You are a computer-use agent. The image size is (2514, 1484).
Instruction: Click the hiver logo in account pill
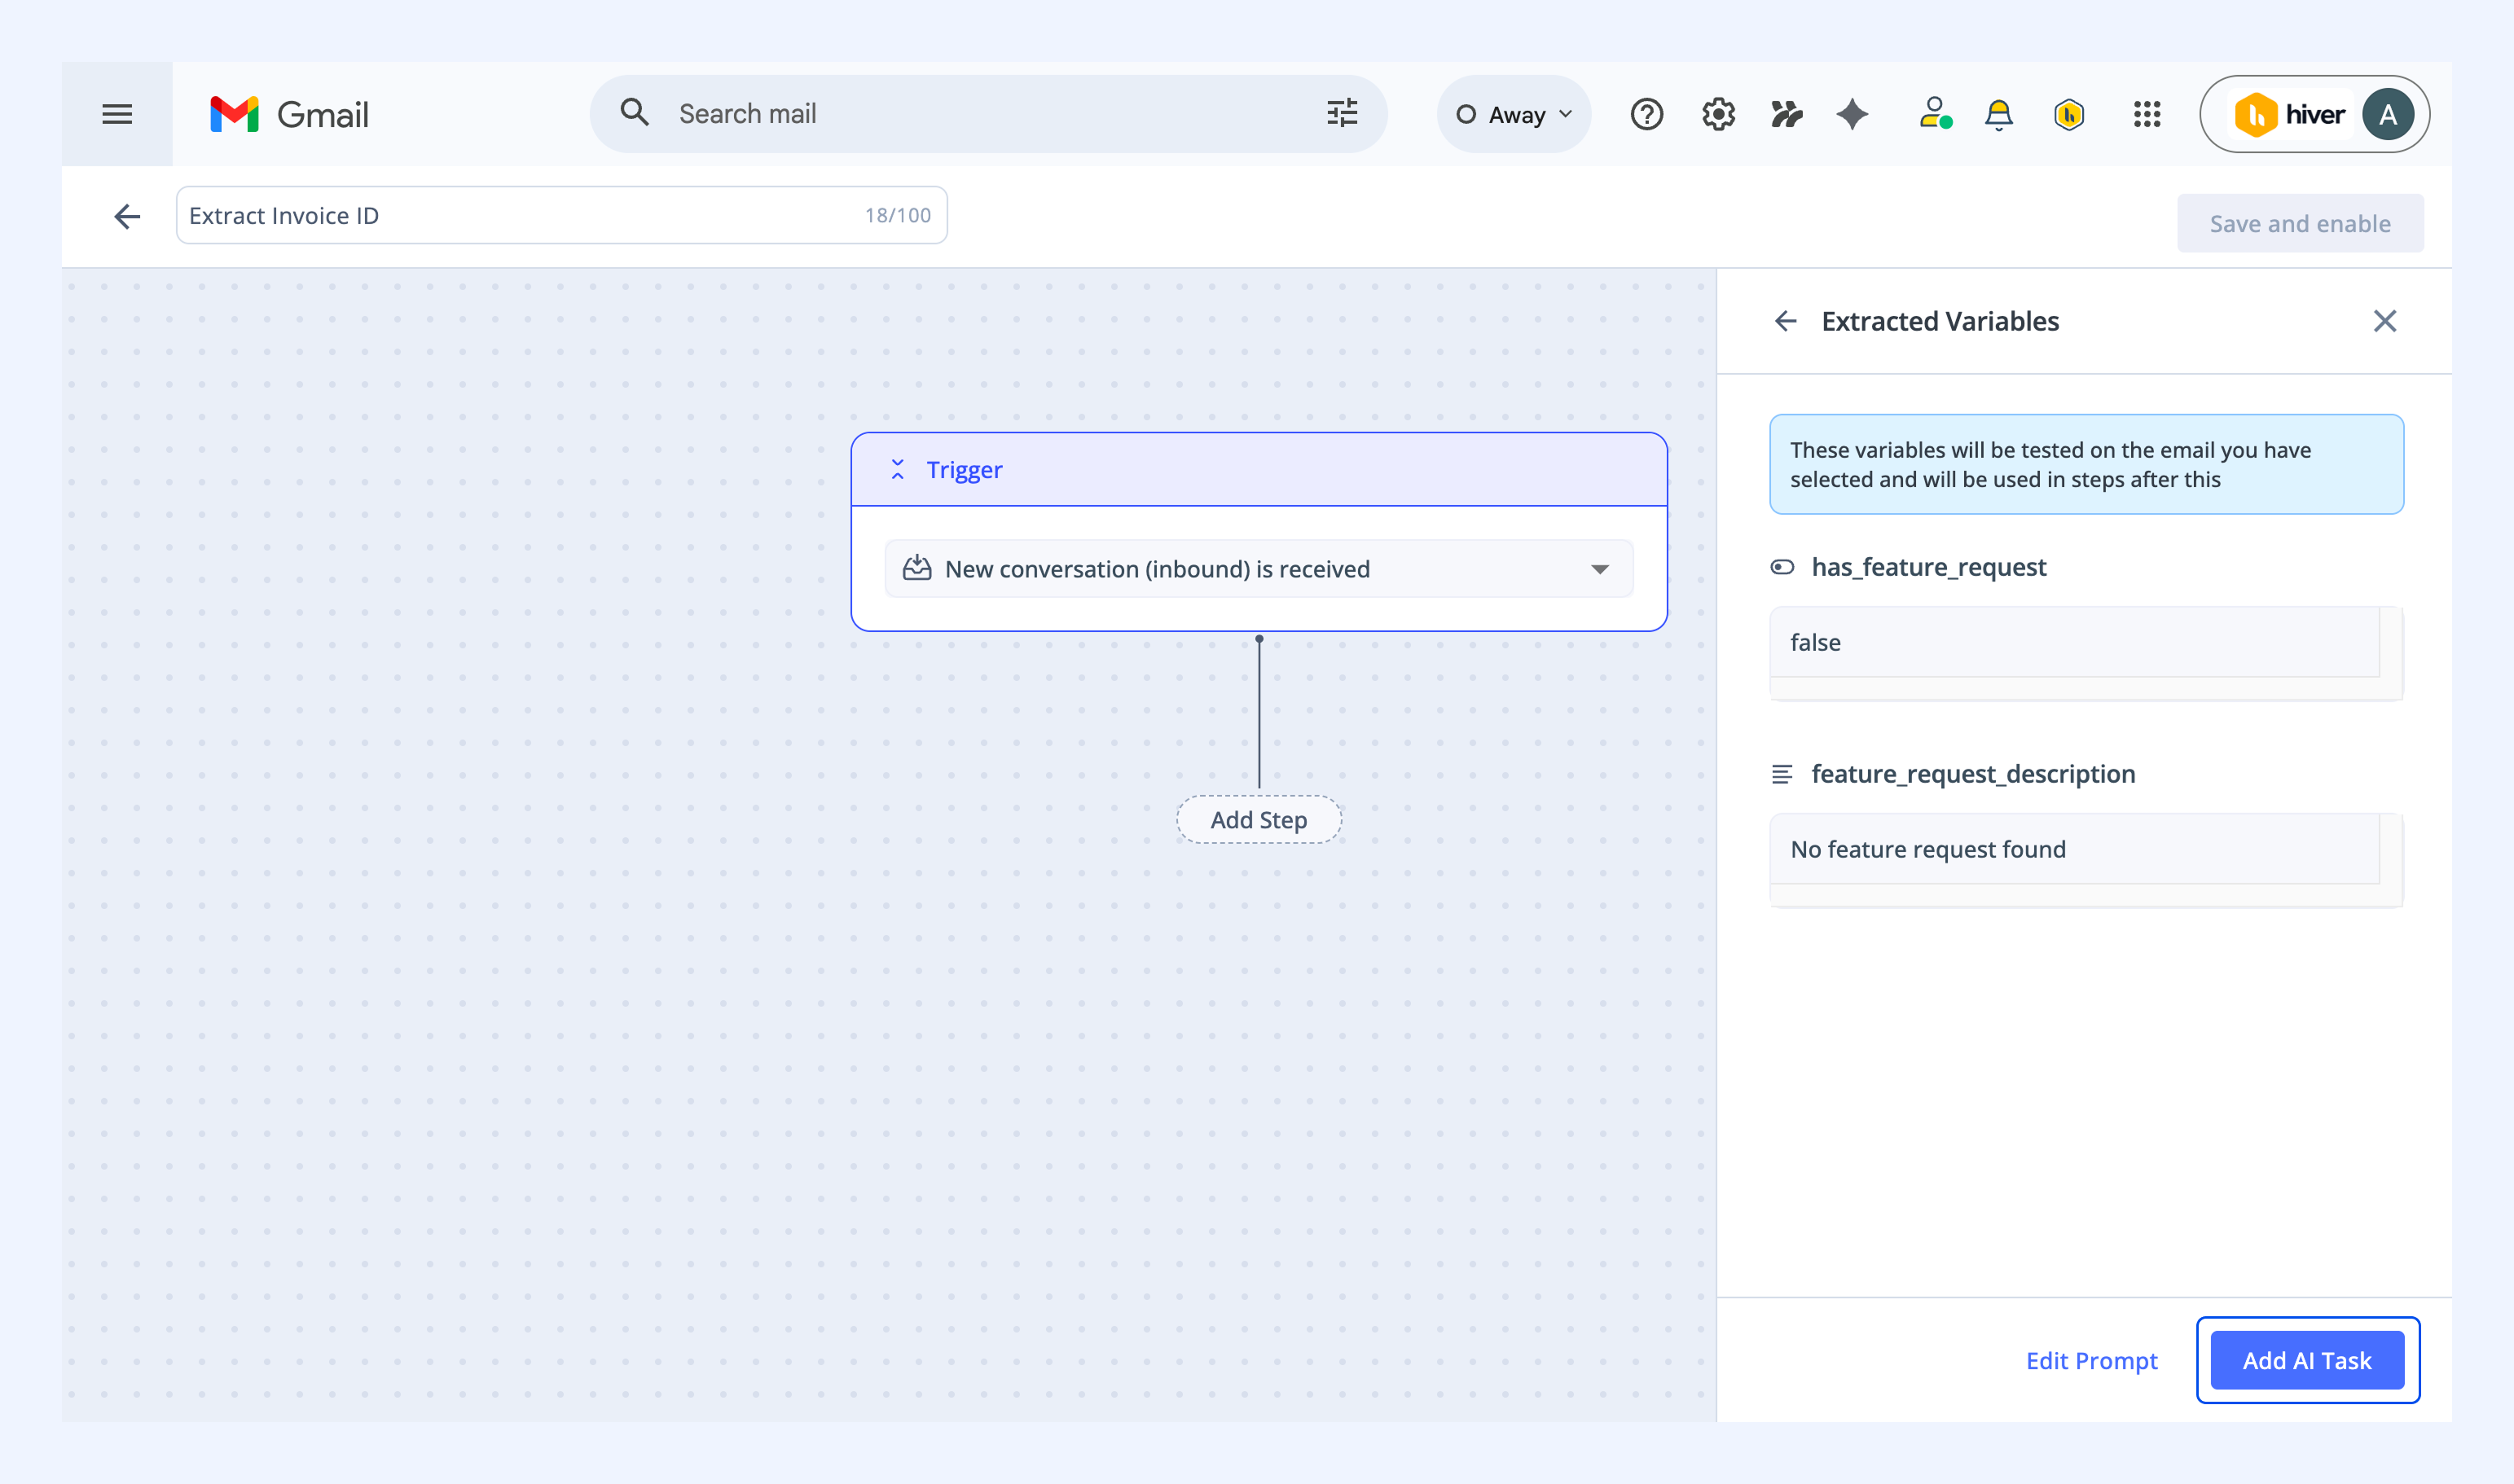tap(2289, 114)
